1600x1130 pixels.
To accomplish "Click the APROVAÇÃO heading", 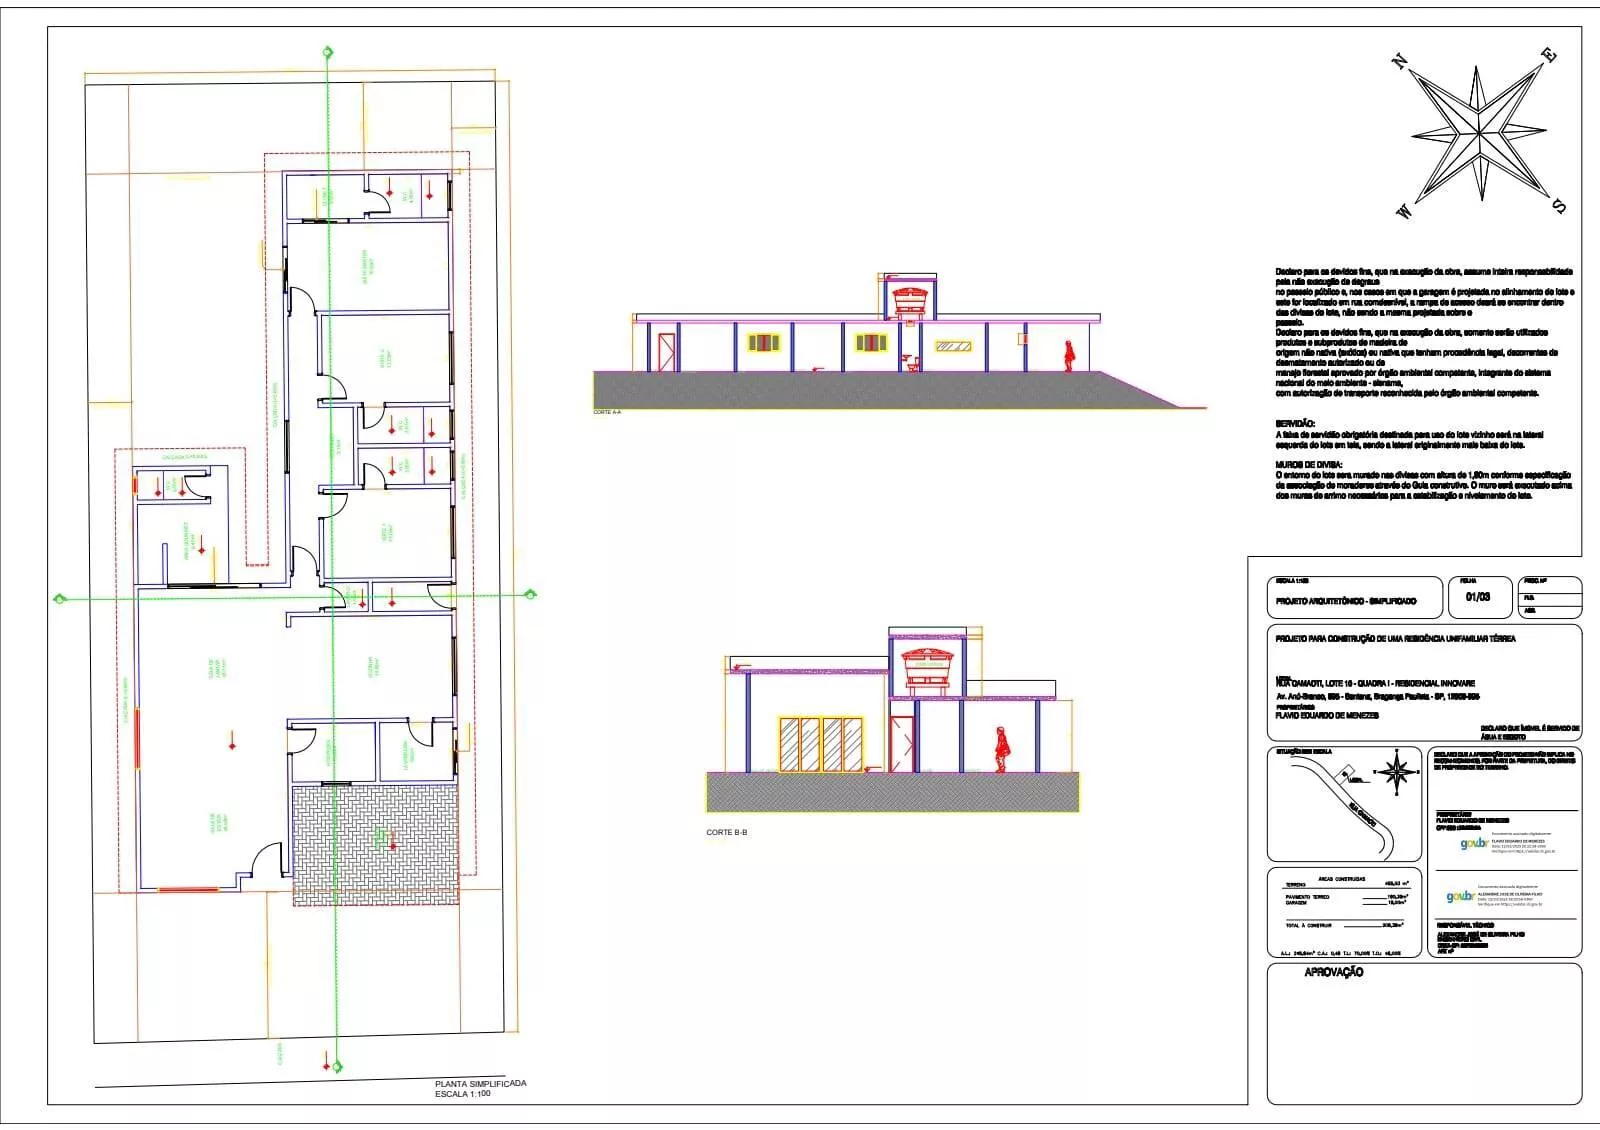I will [x=1334, y=972].
